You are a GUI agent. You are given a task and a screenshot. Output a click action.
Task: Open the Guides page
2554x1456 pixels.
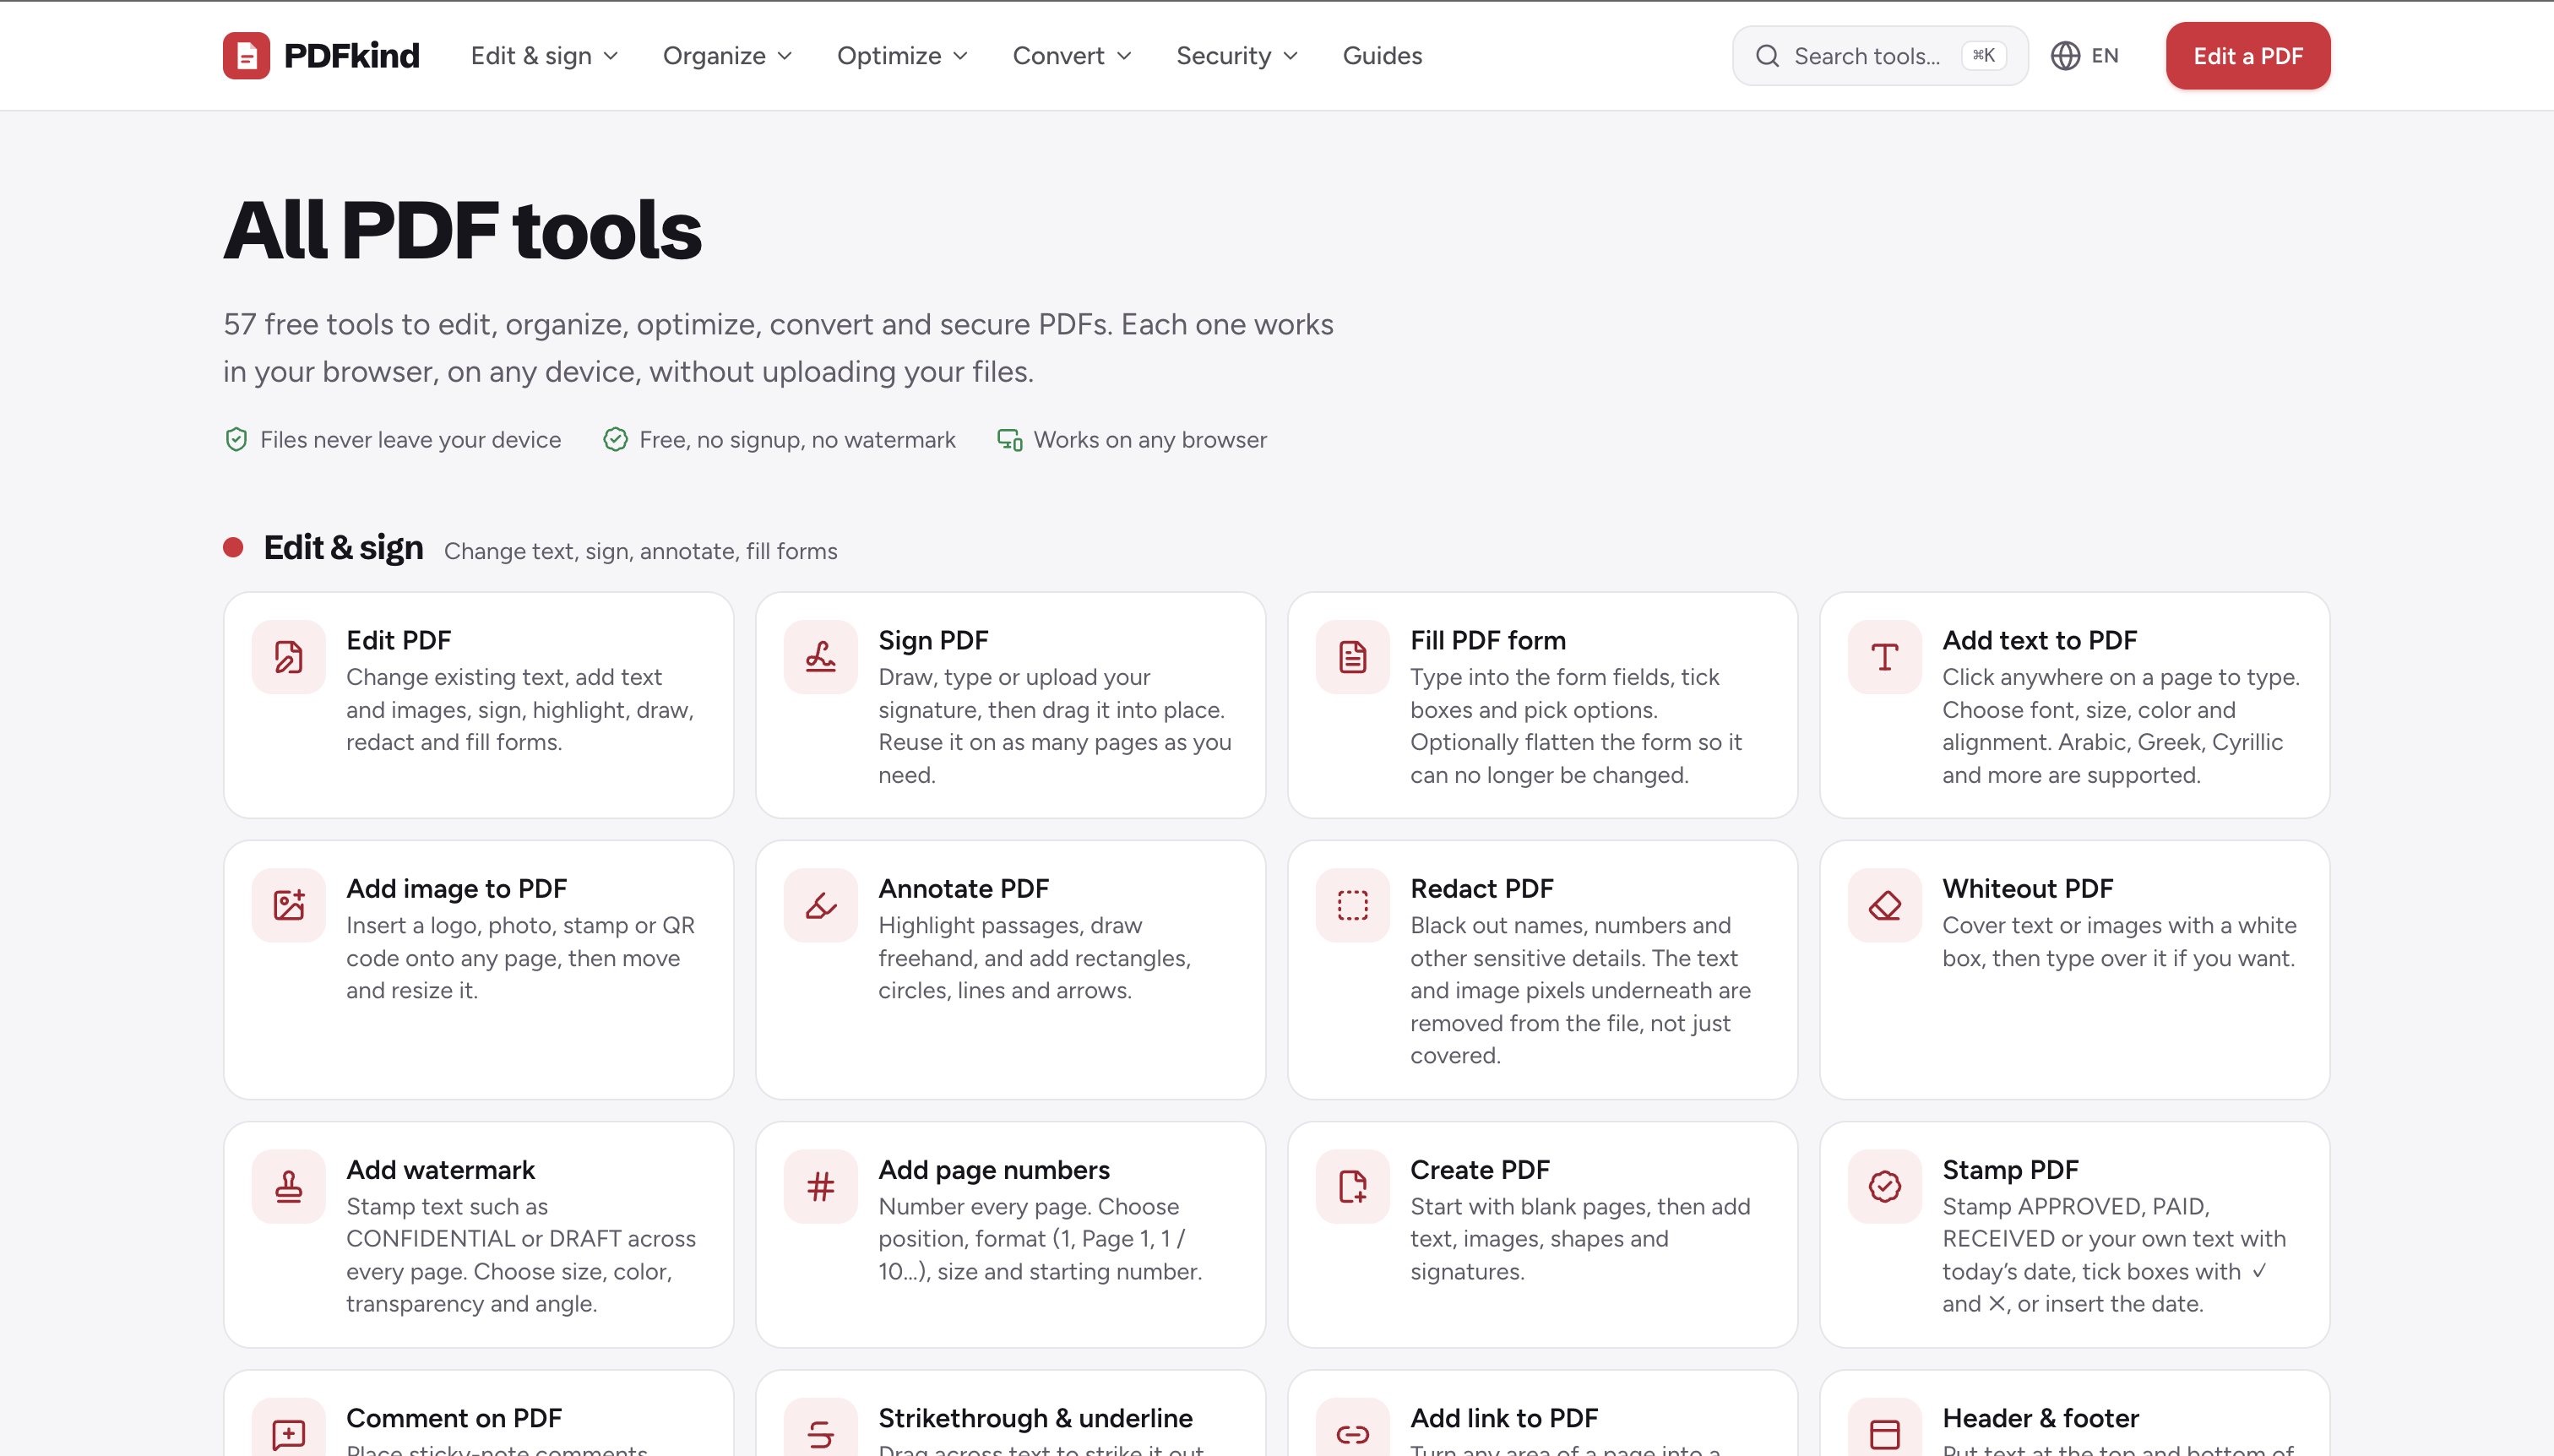[1382, 56]
